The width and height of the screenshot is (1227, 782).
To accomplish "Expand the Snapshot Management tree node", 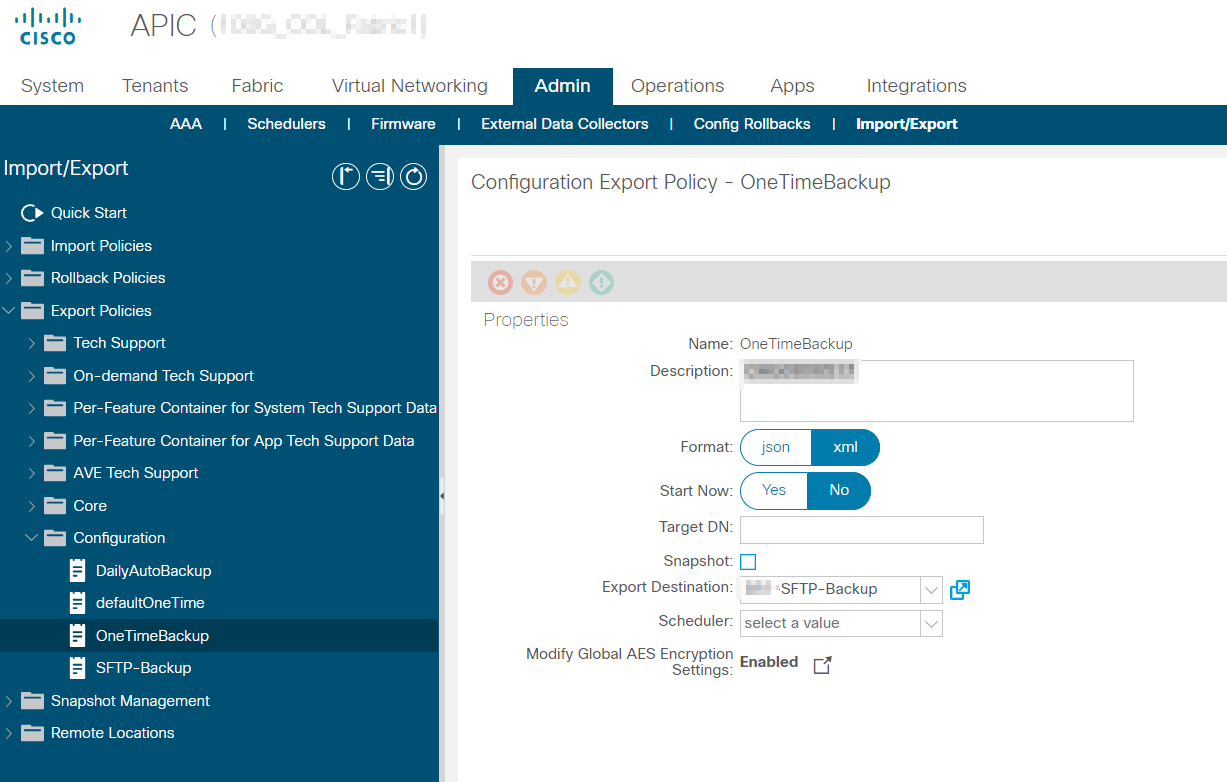I will point(9,701).
